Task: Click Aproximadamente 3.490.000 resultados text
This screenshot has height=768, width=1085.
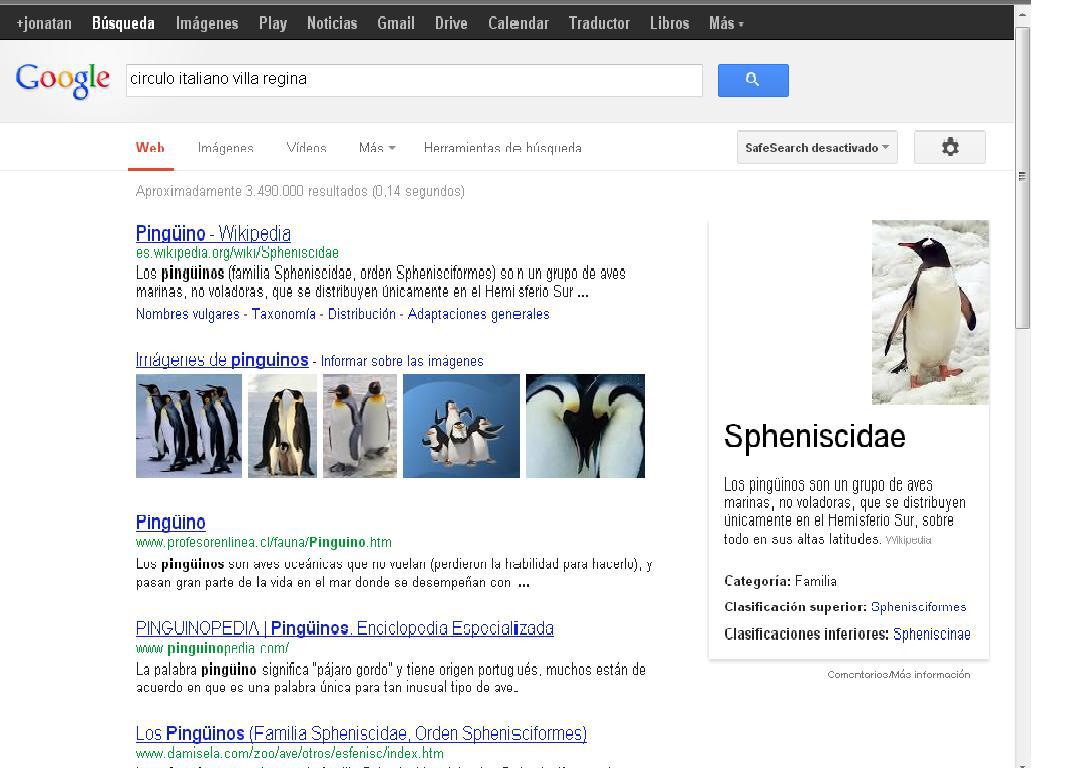Action: click(x=300, y=191)
